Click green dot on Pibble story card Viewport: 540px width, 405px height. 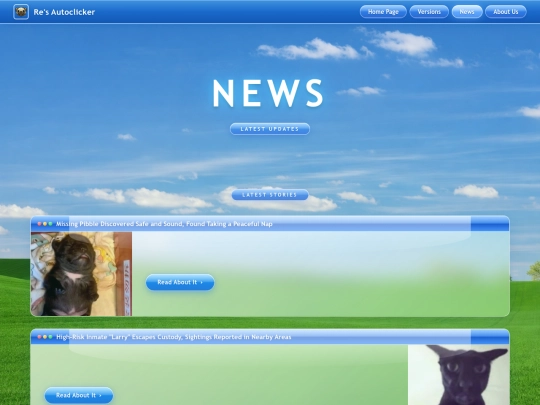[x=50, y=224]
